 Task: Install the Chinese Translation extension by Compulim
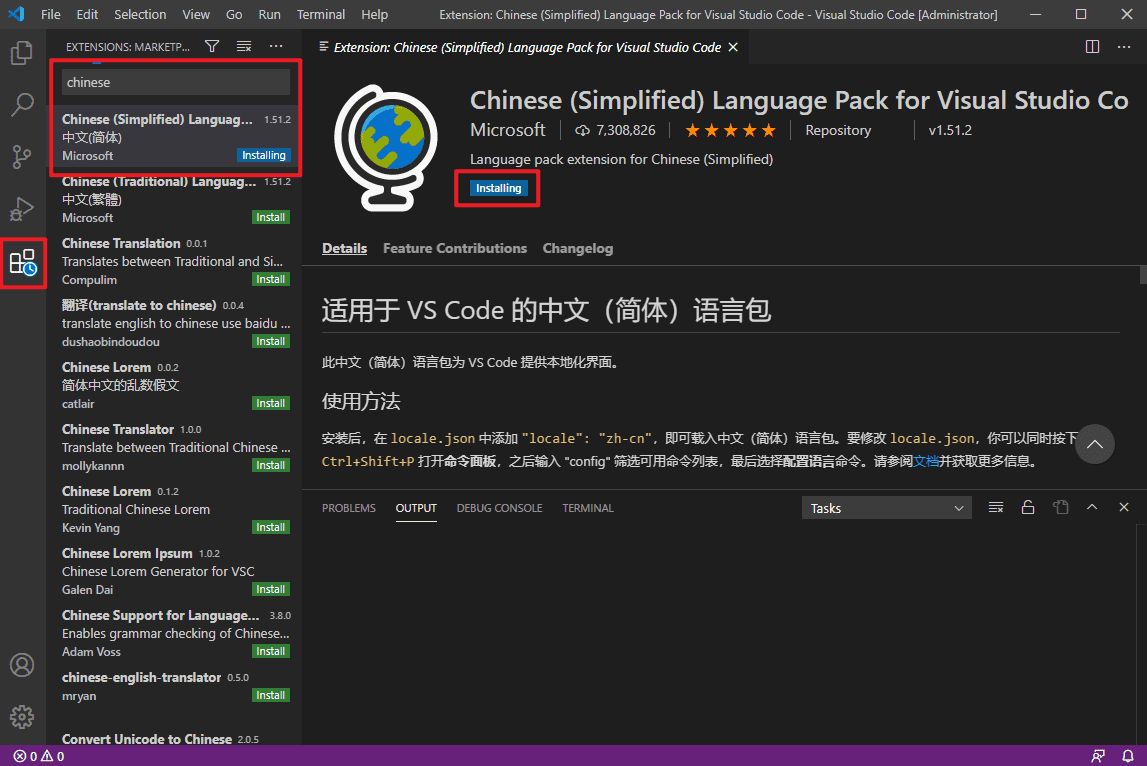pyautogui.click(x=271, y=279)
